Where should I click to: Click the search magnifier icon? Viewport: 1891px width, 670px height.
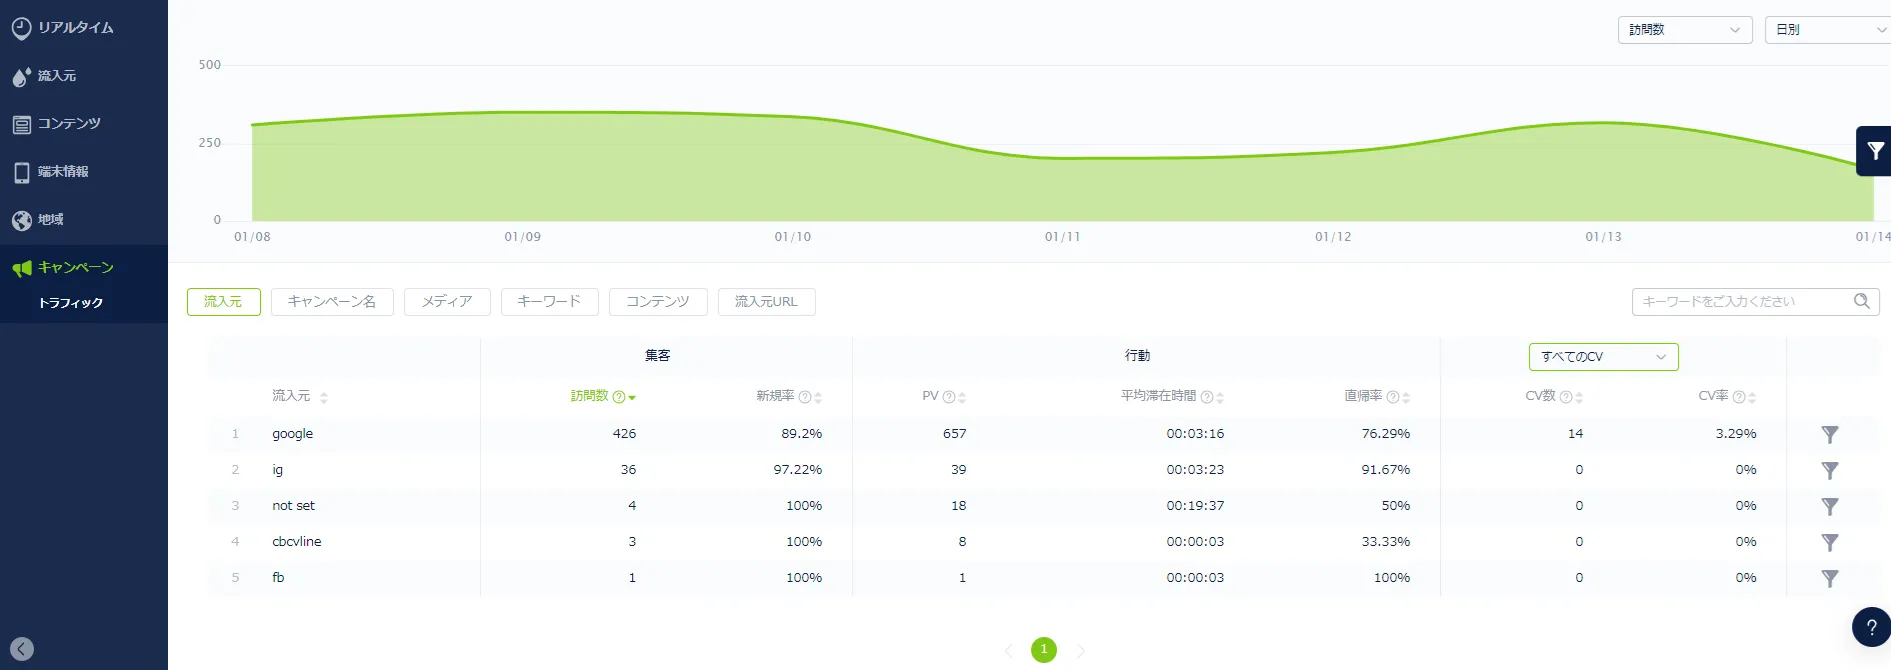1861,301
